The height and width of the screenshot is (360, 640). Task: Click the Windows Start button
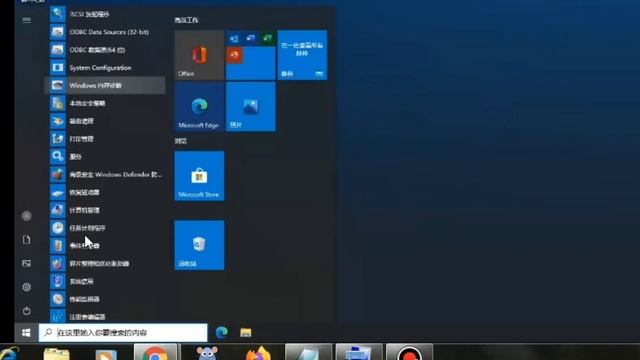tap(26, 333)
